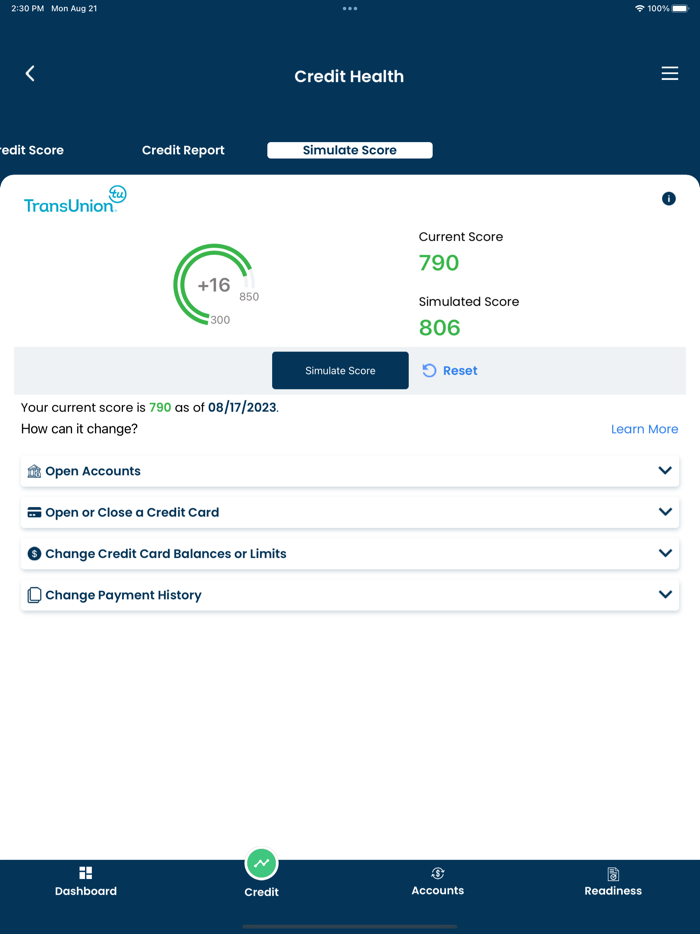
Task: Click the TransUnion logo
Action: coord(75,200)
